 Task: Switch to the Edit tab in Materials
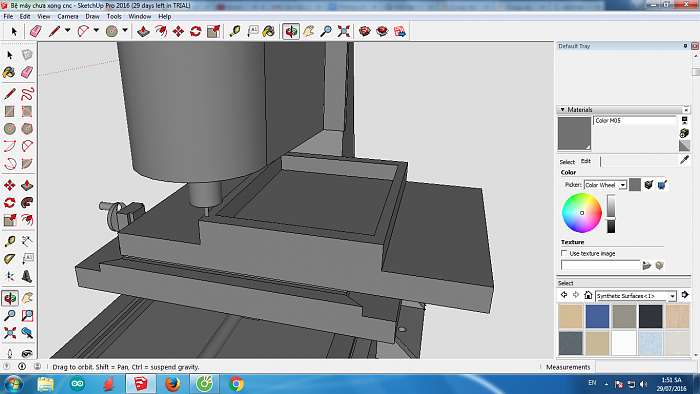pyautogui.click(x=586, y=161)
